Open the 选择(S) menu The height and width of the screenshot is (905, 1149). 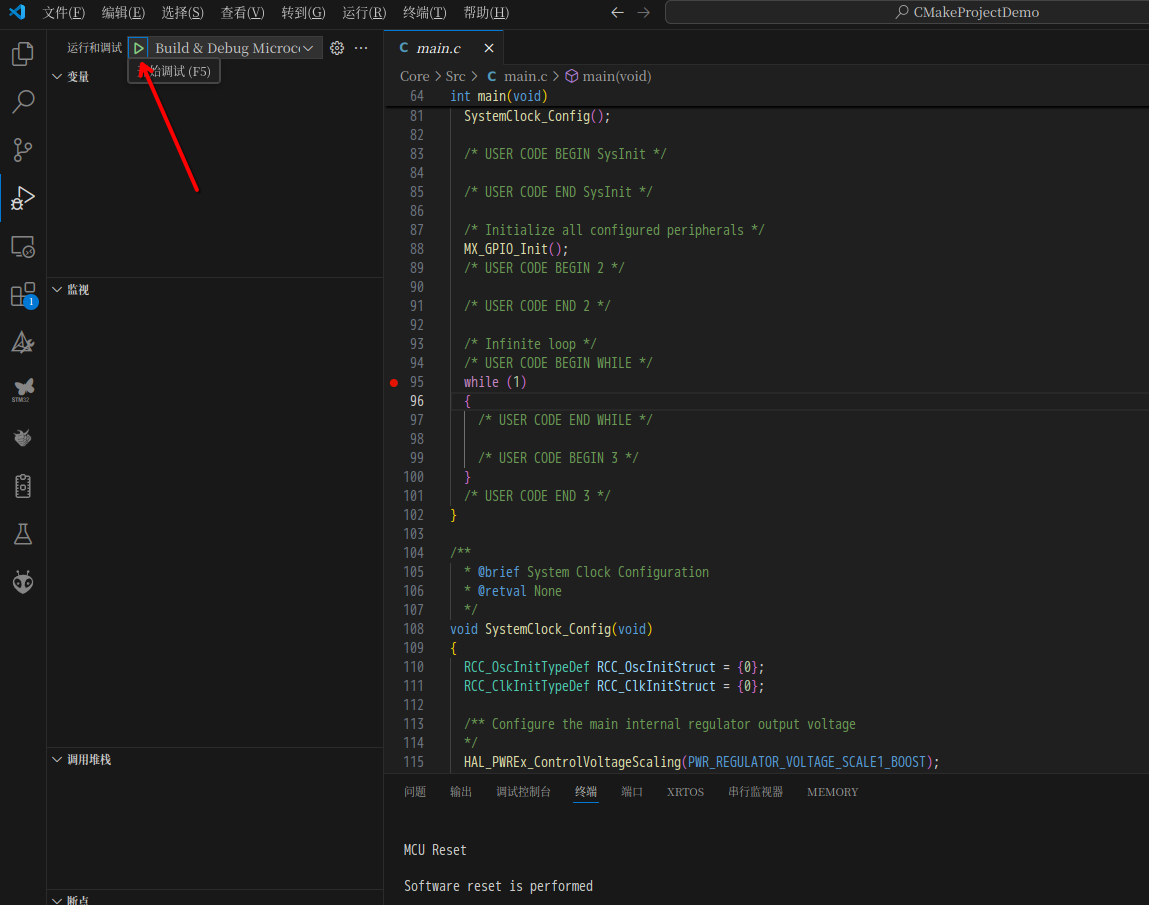coord(182,12)
